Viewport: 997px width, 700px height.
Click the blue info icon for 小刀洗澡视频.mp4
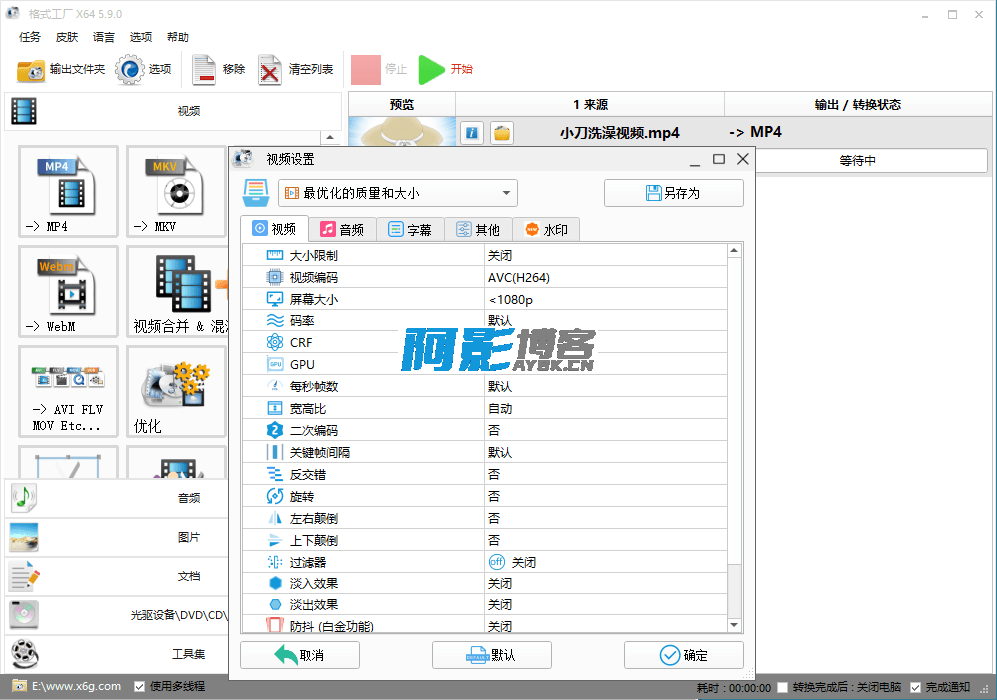472,133
